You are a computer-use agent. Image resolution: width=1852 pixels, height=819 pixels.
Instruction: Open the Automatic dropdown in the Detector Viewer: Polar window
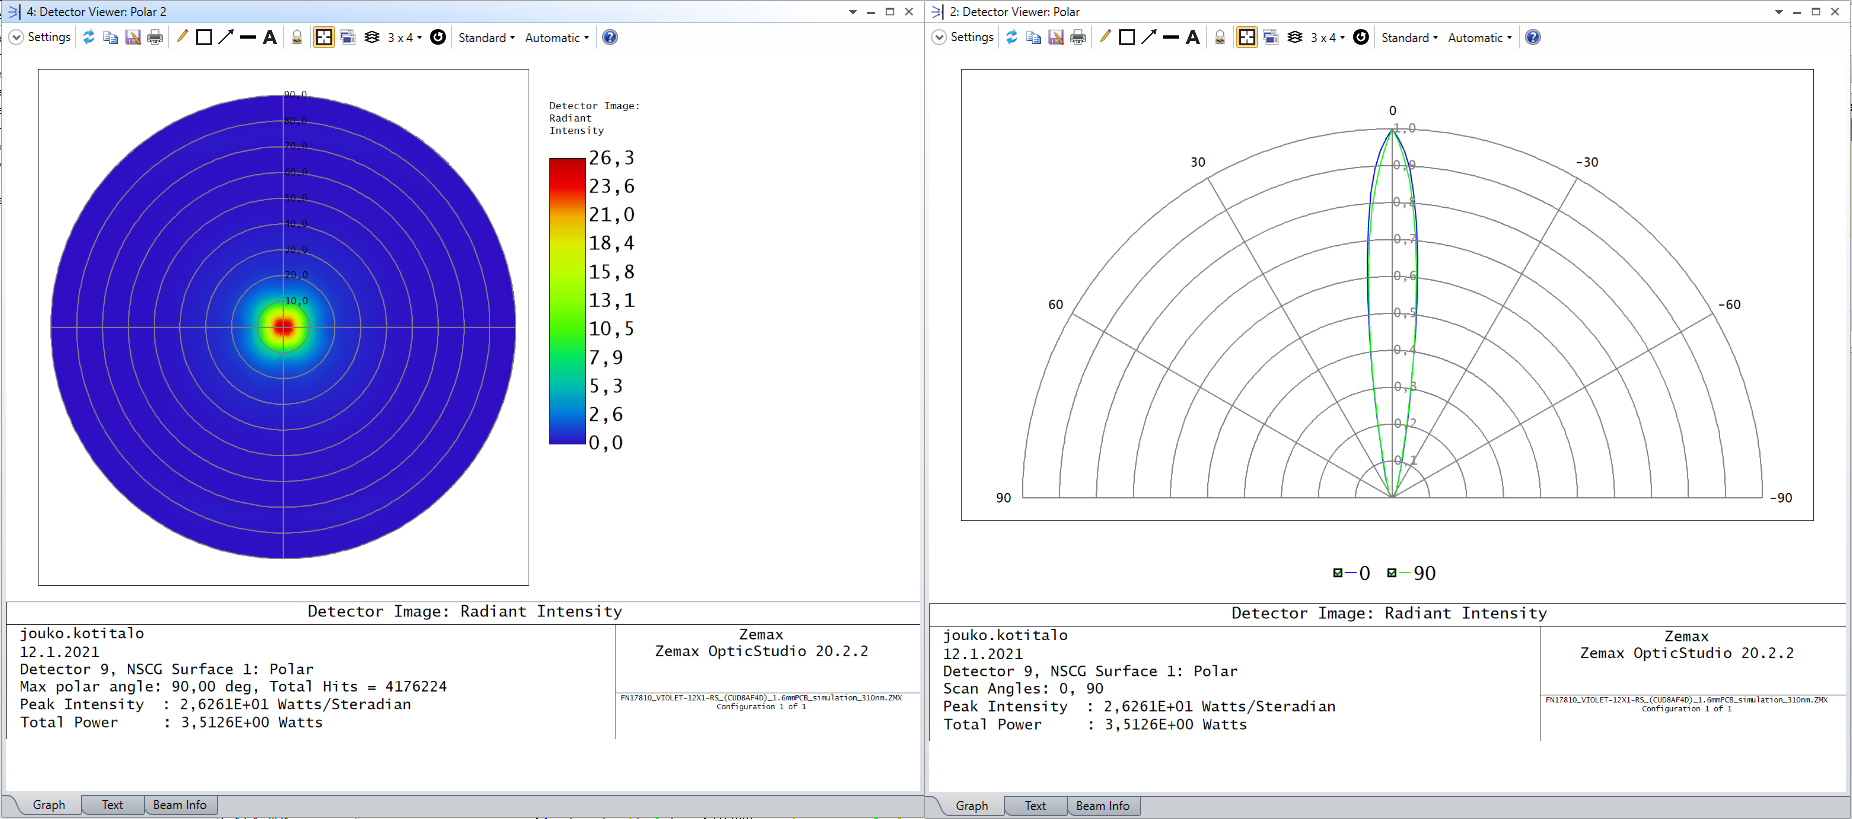(x=1480, y=37)
